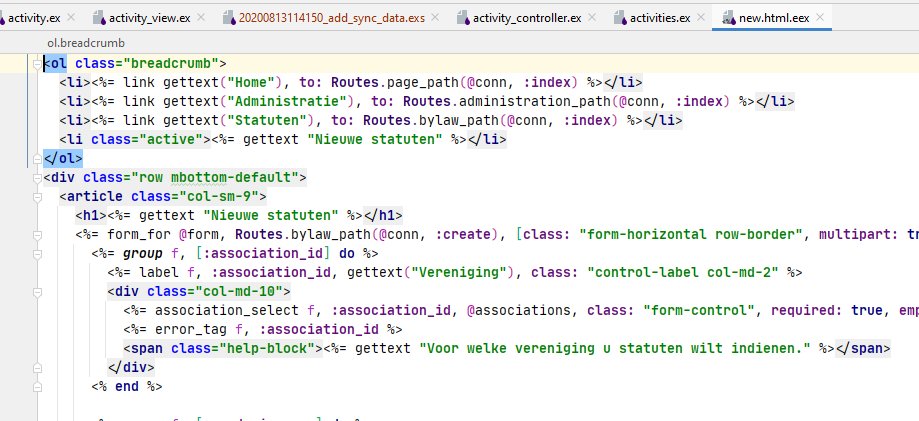This screenshot has height=421, width=919.
Task: Click fold marker at the end line
Action: [38, 386]
